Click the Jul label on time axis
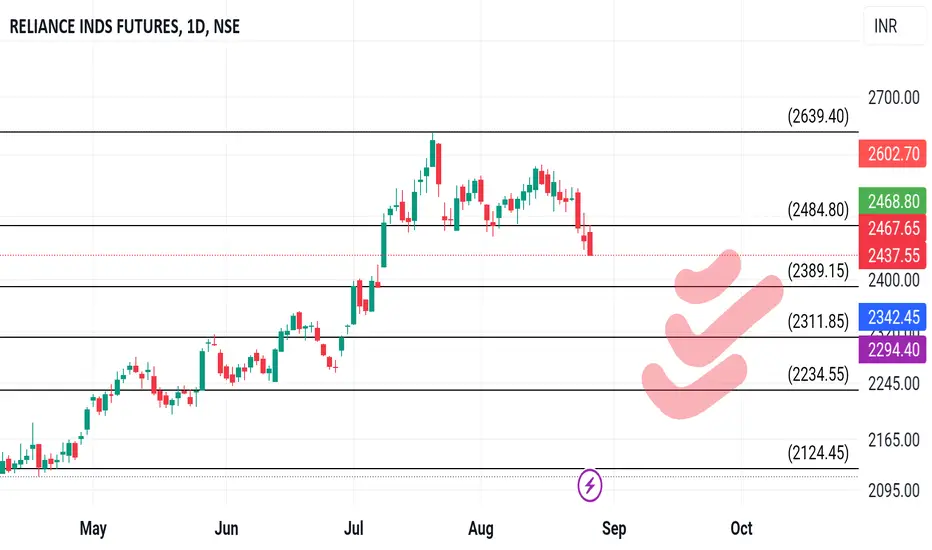This screenshot has width=932, height=550. 354,528
